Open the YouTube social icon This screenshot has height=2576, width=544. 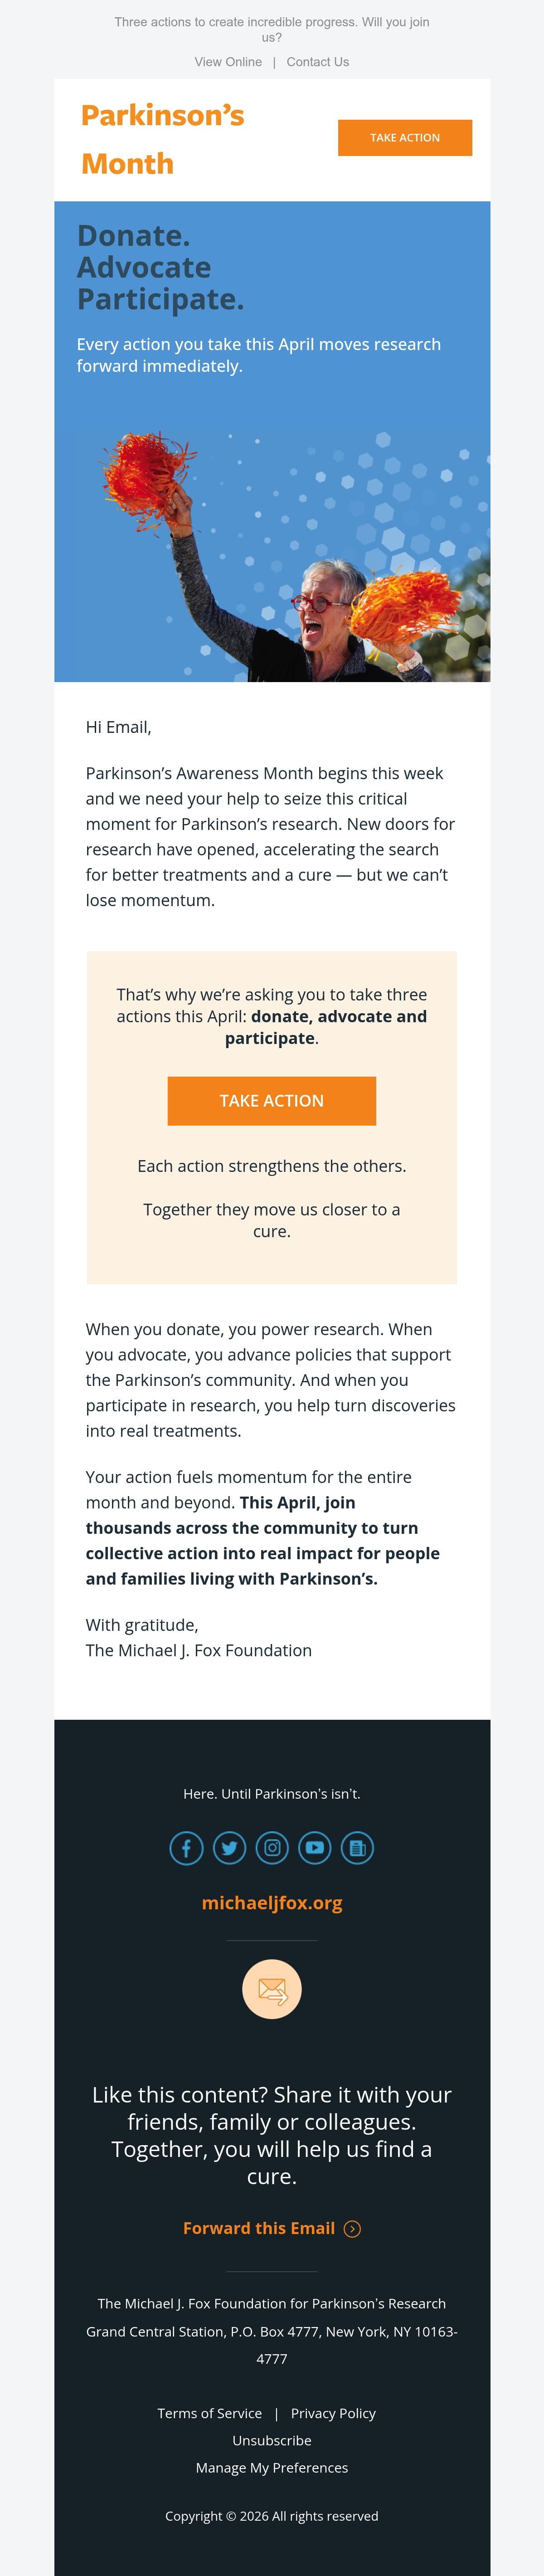[315, 1848]
